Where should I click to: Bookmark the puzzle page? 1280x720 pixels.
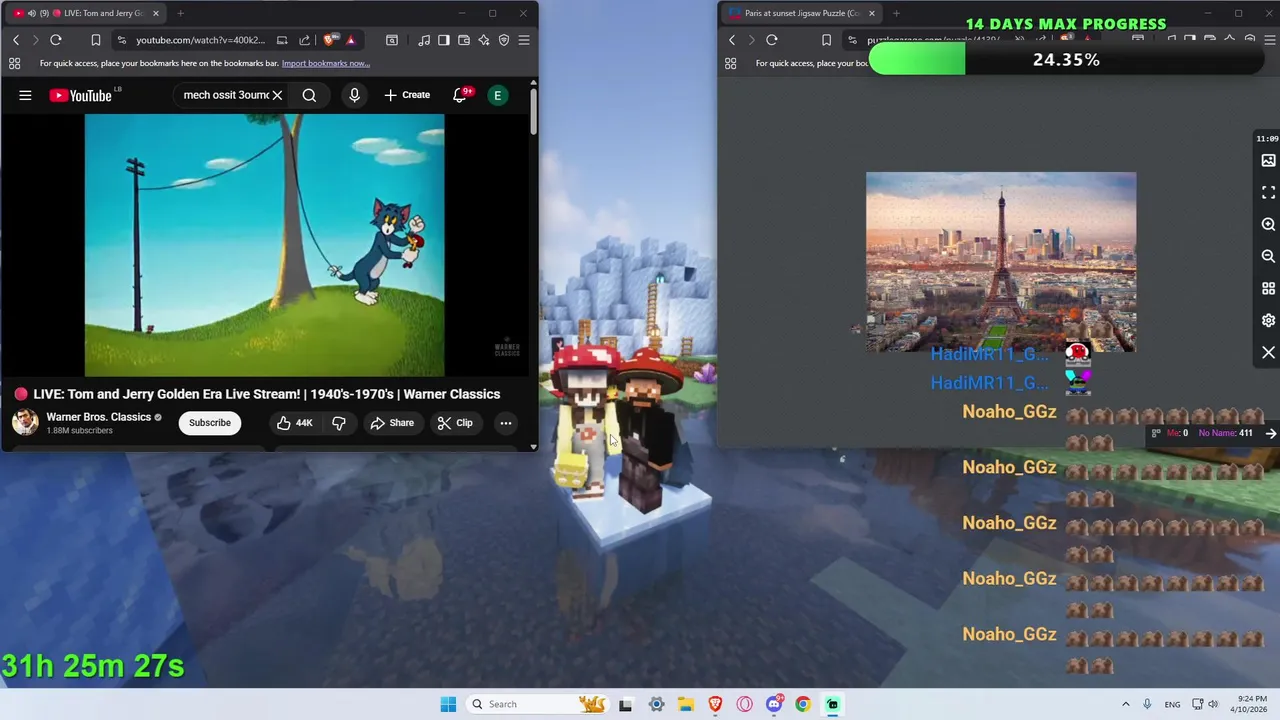pos(826,40)
